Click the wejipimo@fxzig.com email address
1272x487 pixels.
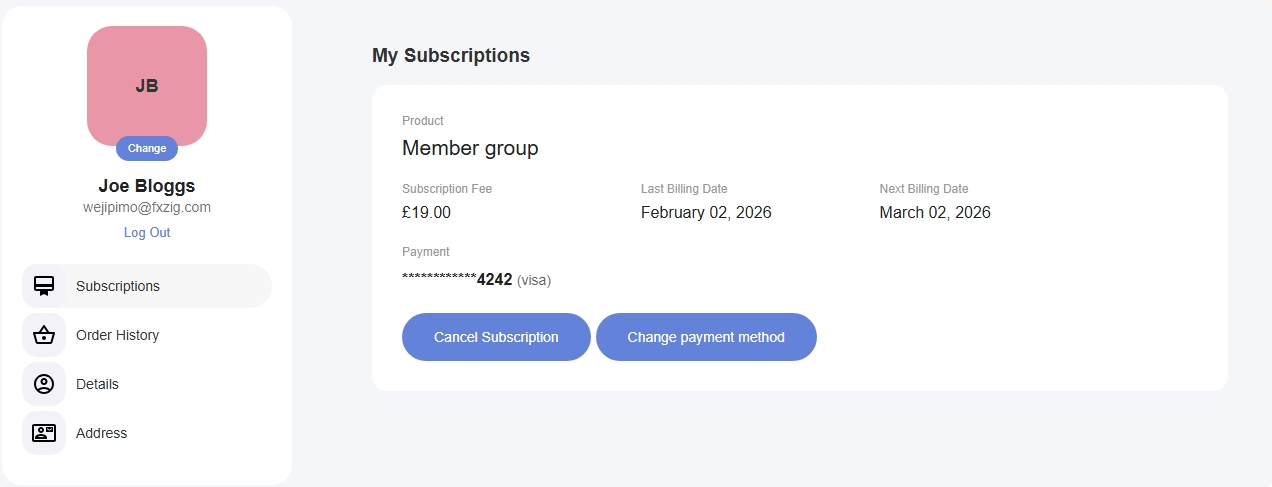(147, 207)
